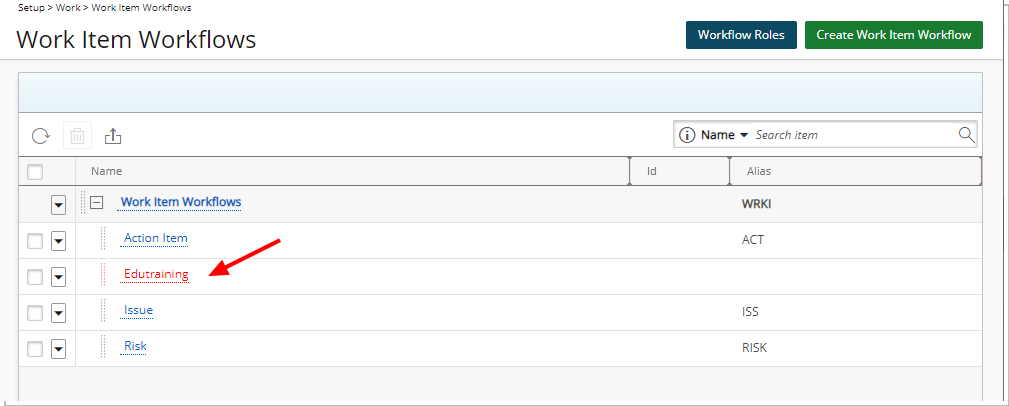The image size is (1009, 406).
Task: Open the Edutraining workflow link
Action: (x=156, y=274)
